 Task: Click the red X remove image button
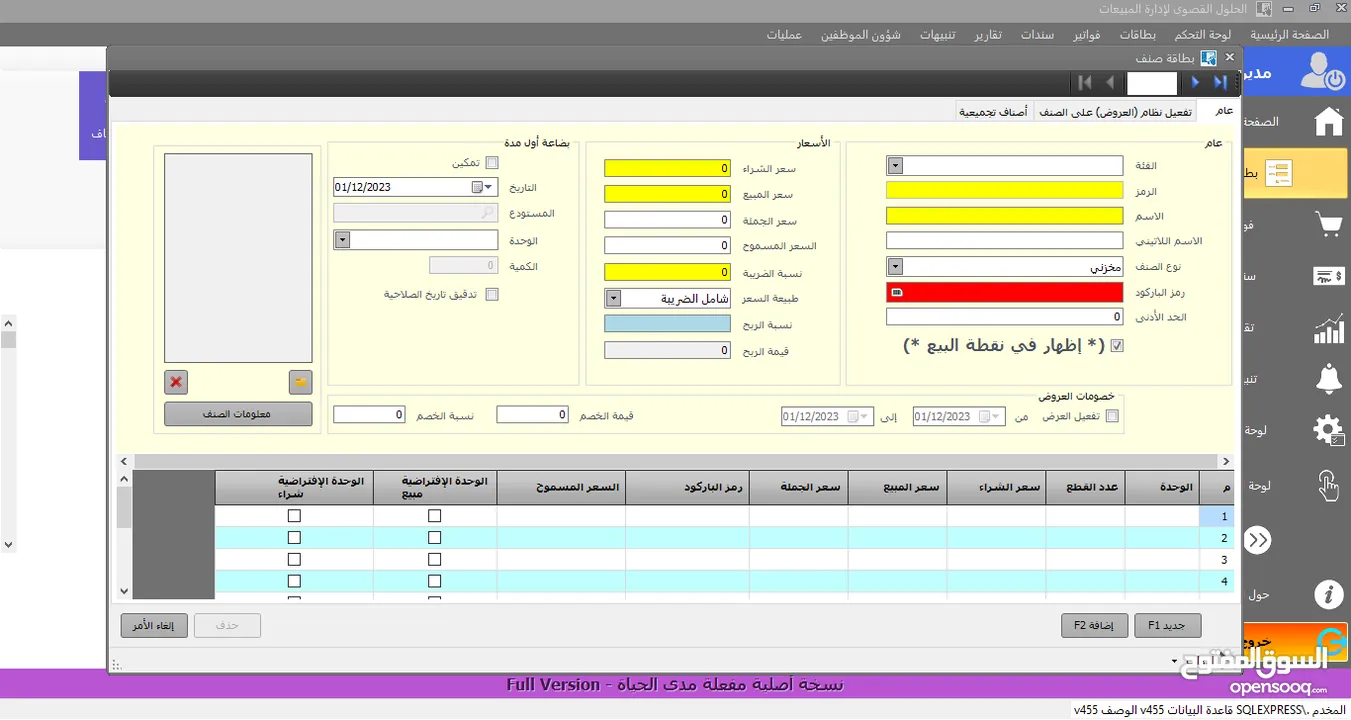176,382
